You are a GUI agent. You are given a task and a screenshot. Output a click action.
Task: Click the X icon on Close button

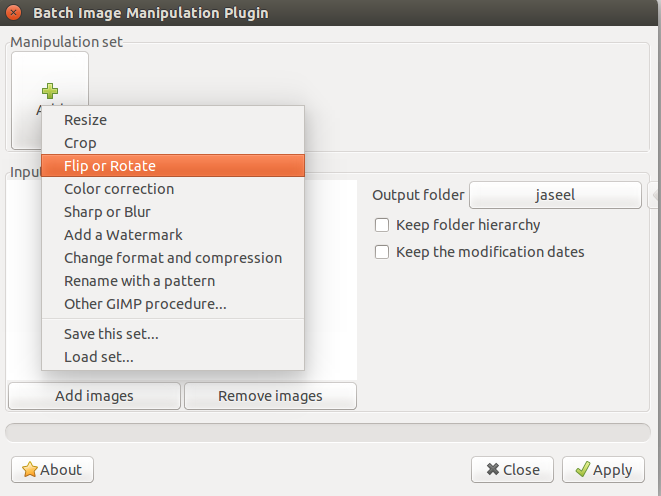[x=492, y=469]
